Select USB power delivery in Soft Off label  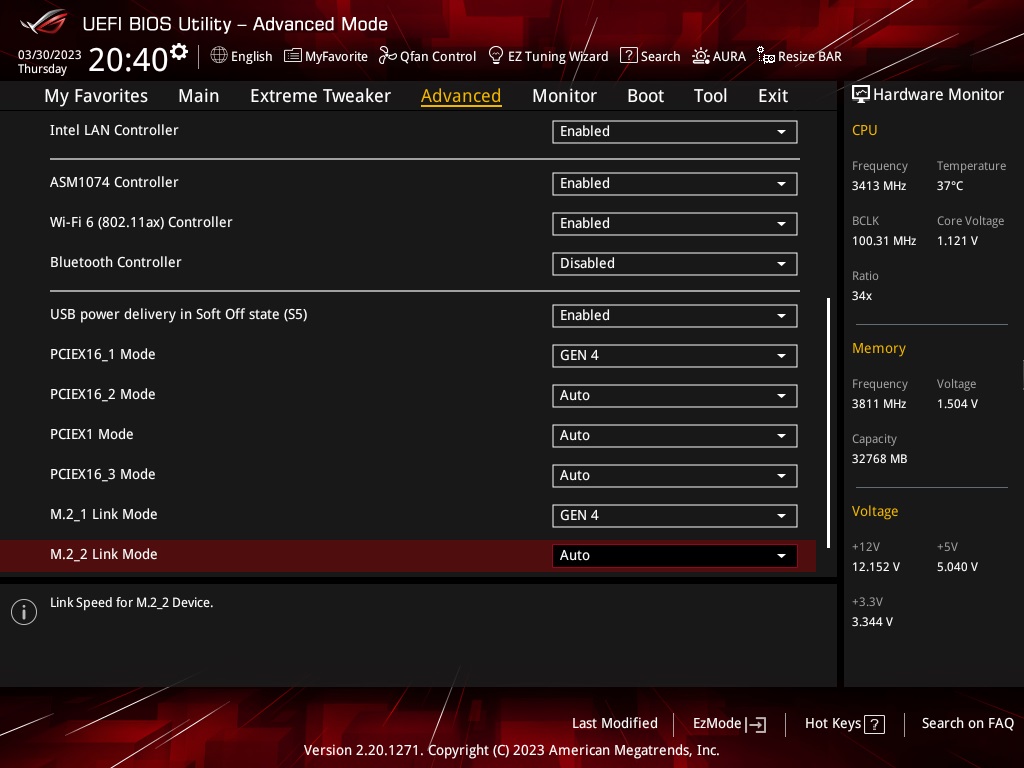[178, 315]
